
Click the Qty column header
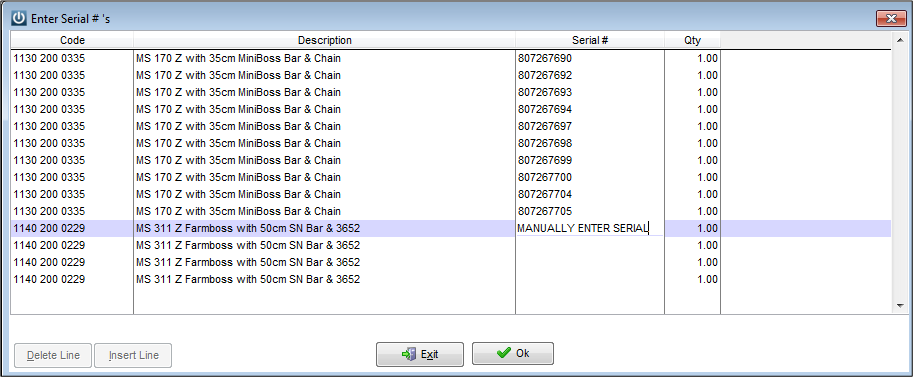tap(692, 40)
